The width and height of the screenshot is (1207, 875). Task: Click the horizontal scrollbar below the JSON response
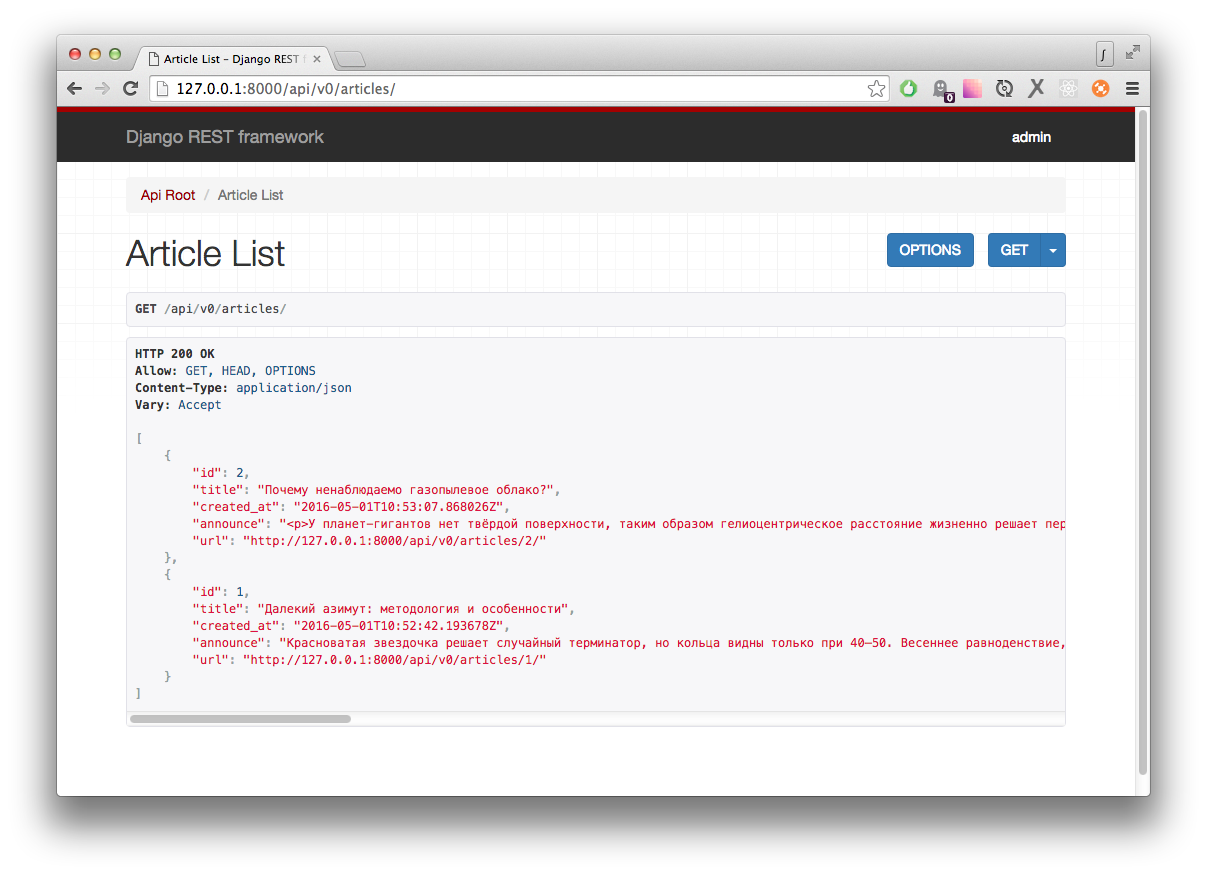point(240,718)
